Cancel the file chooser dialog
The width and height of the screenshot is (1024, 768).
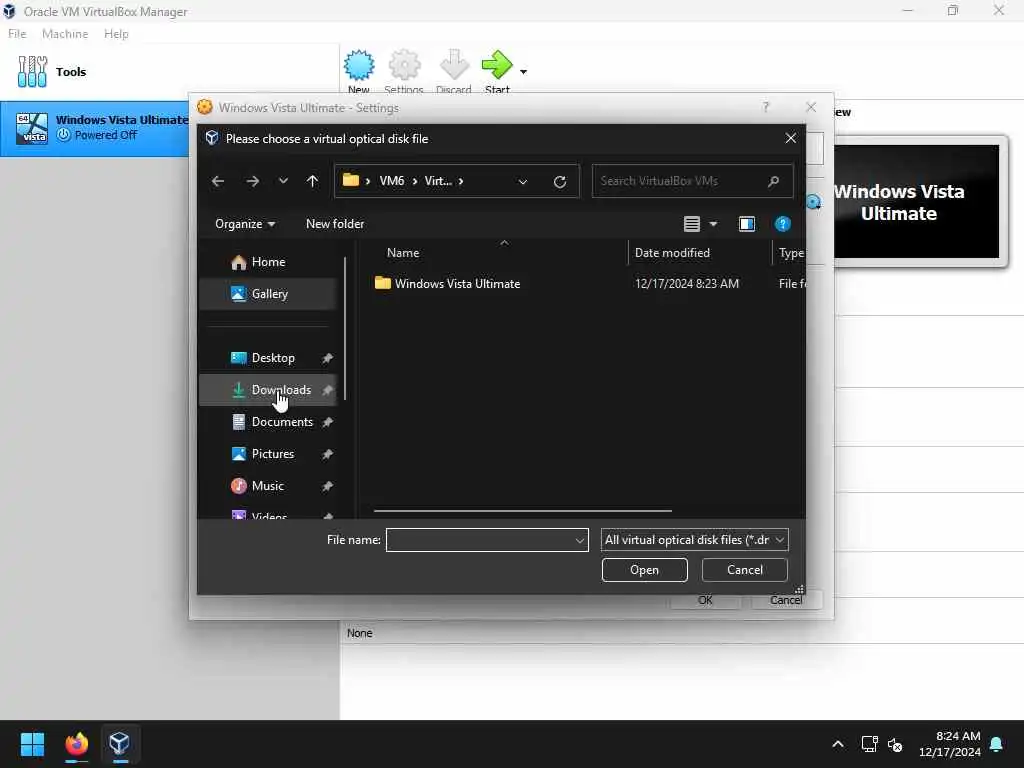point(744,570)
